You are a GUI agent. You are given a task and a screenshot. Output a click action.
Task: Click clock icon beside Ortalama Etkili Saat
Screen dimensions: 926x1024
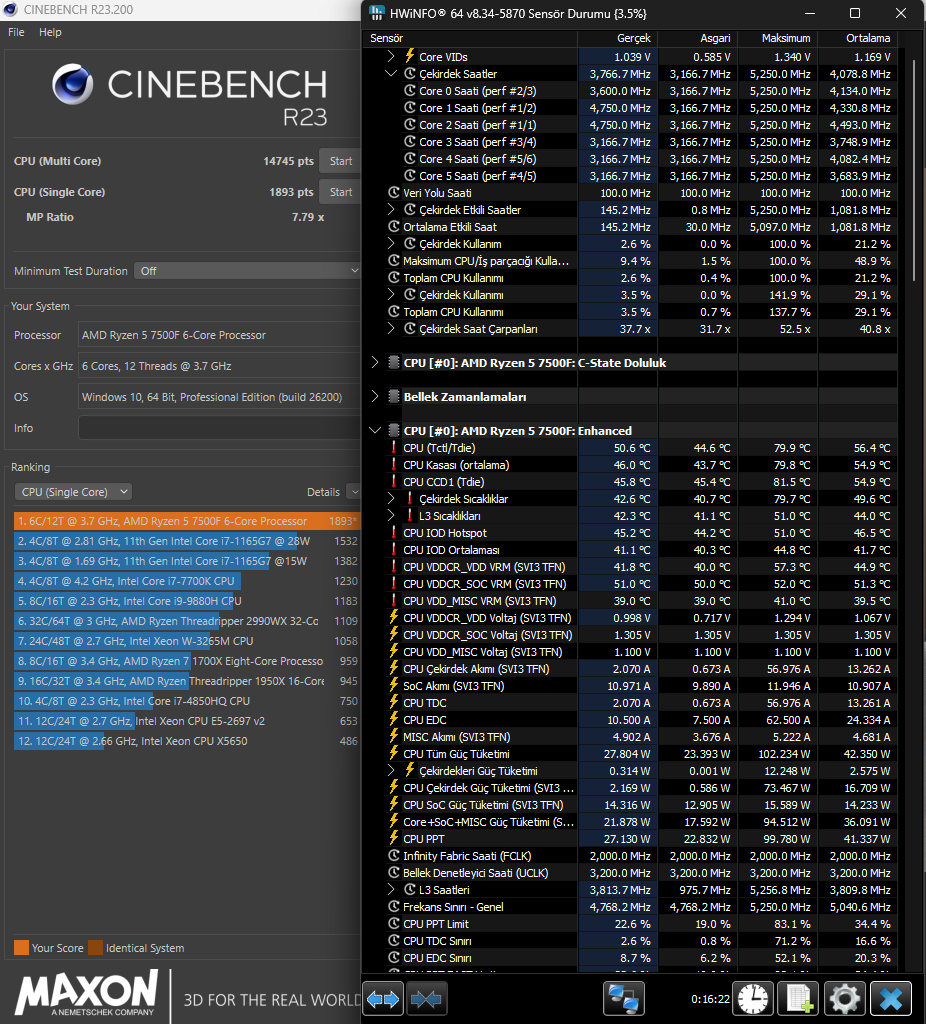394,227
